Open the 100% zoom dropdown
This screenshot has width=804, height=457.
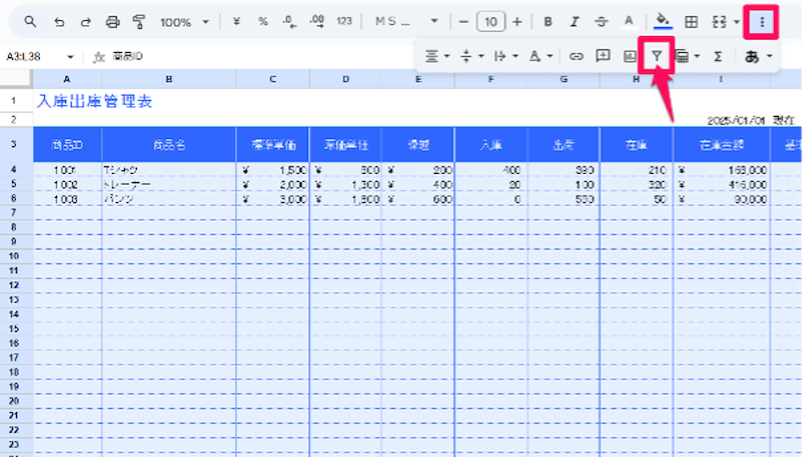[184, 22]
